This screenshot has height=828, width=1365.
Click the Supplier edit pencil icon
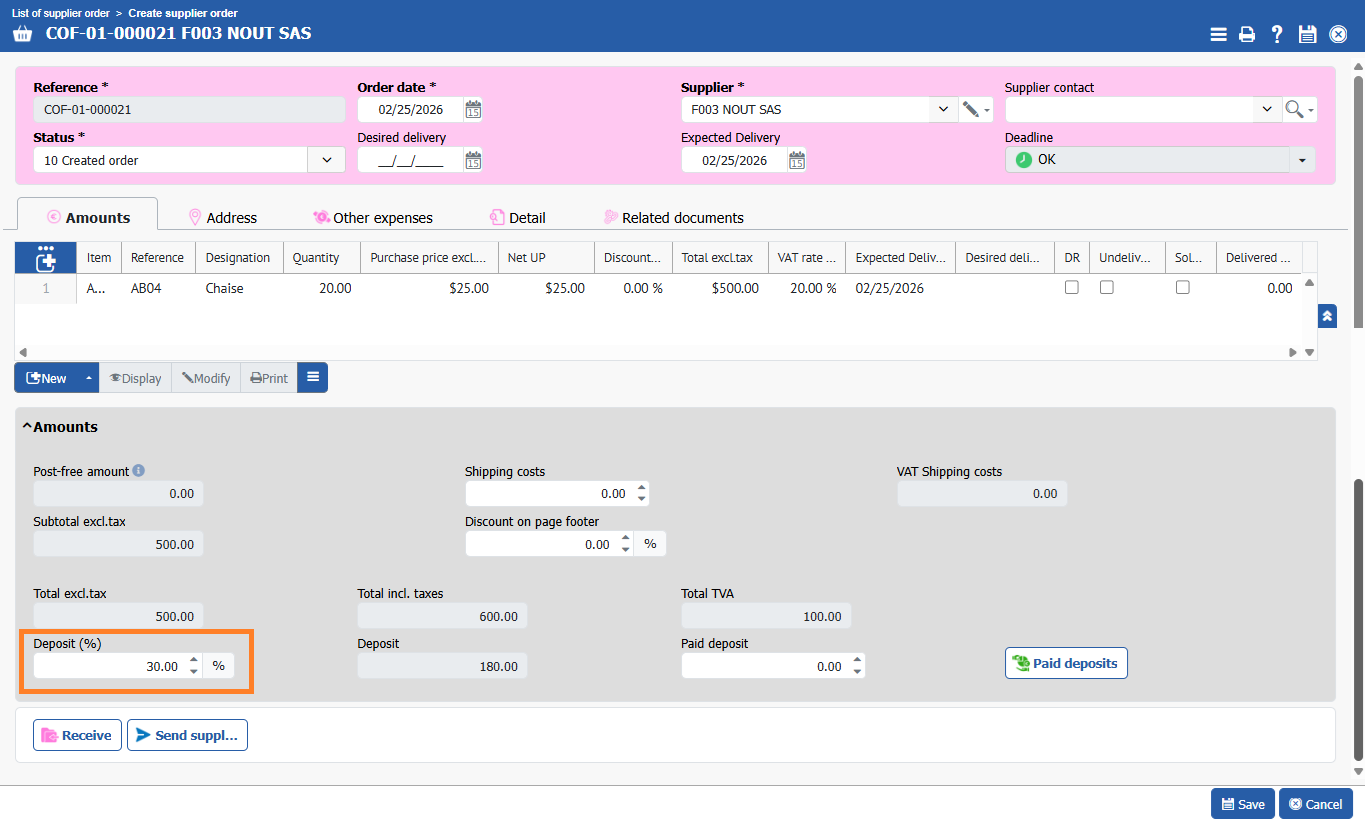[x=970, y=109]
